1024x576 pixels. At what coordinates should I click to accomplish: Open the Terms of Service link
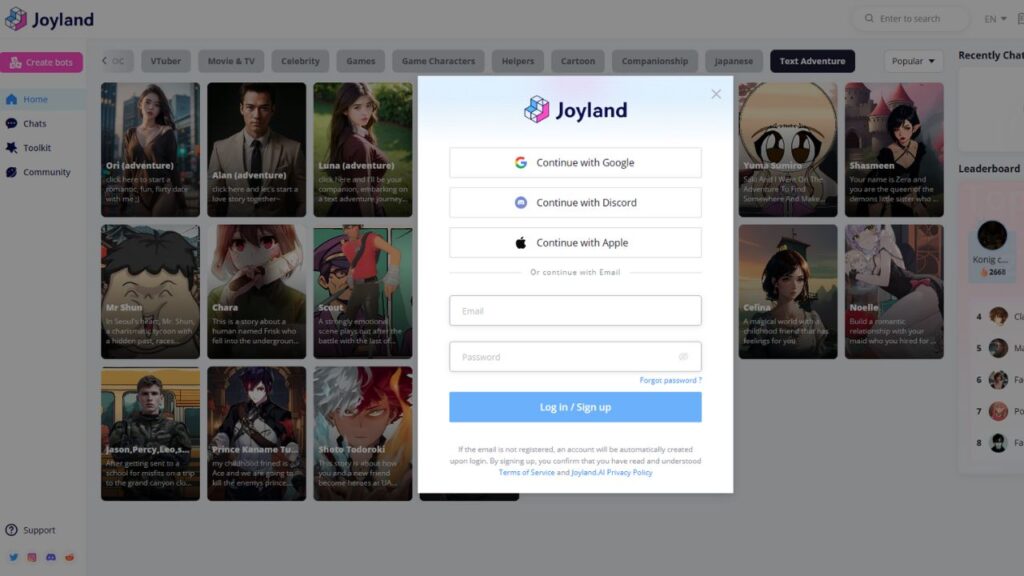pos(526,472)
